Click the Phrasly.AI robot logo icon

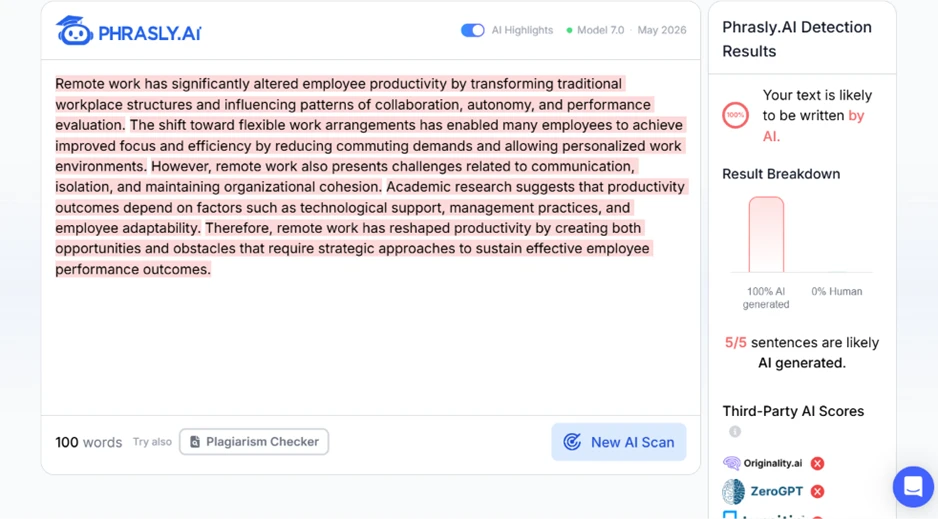(x=74, y=30)
